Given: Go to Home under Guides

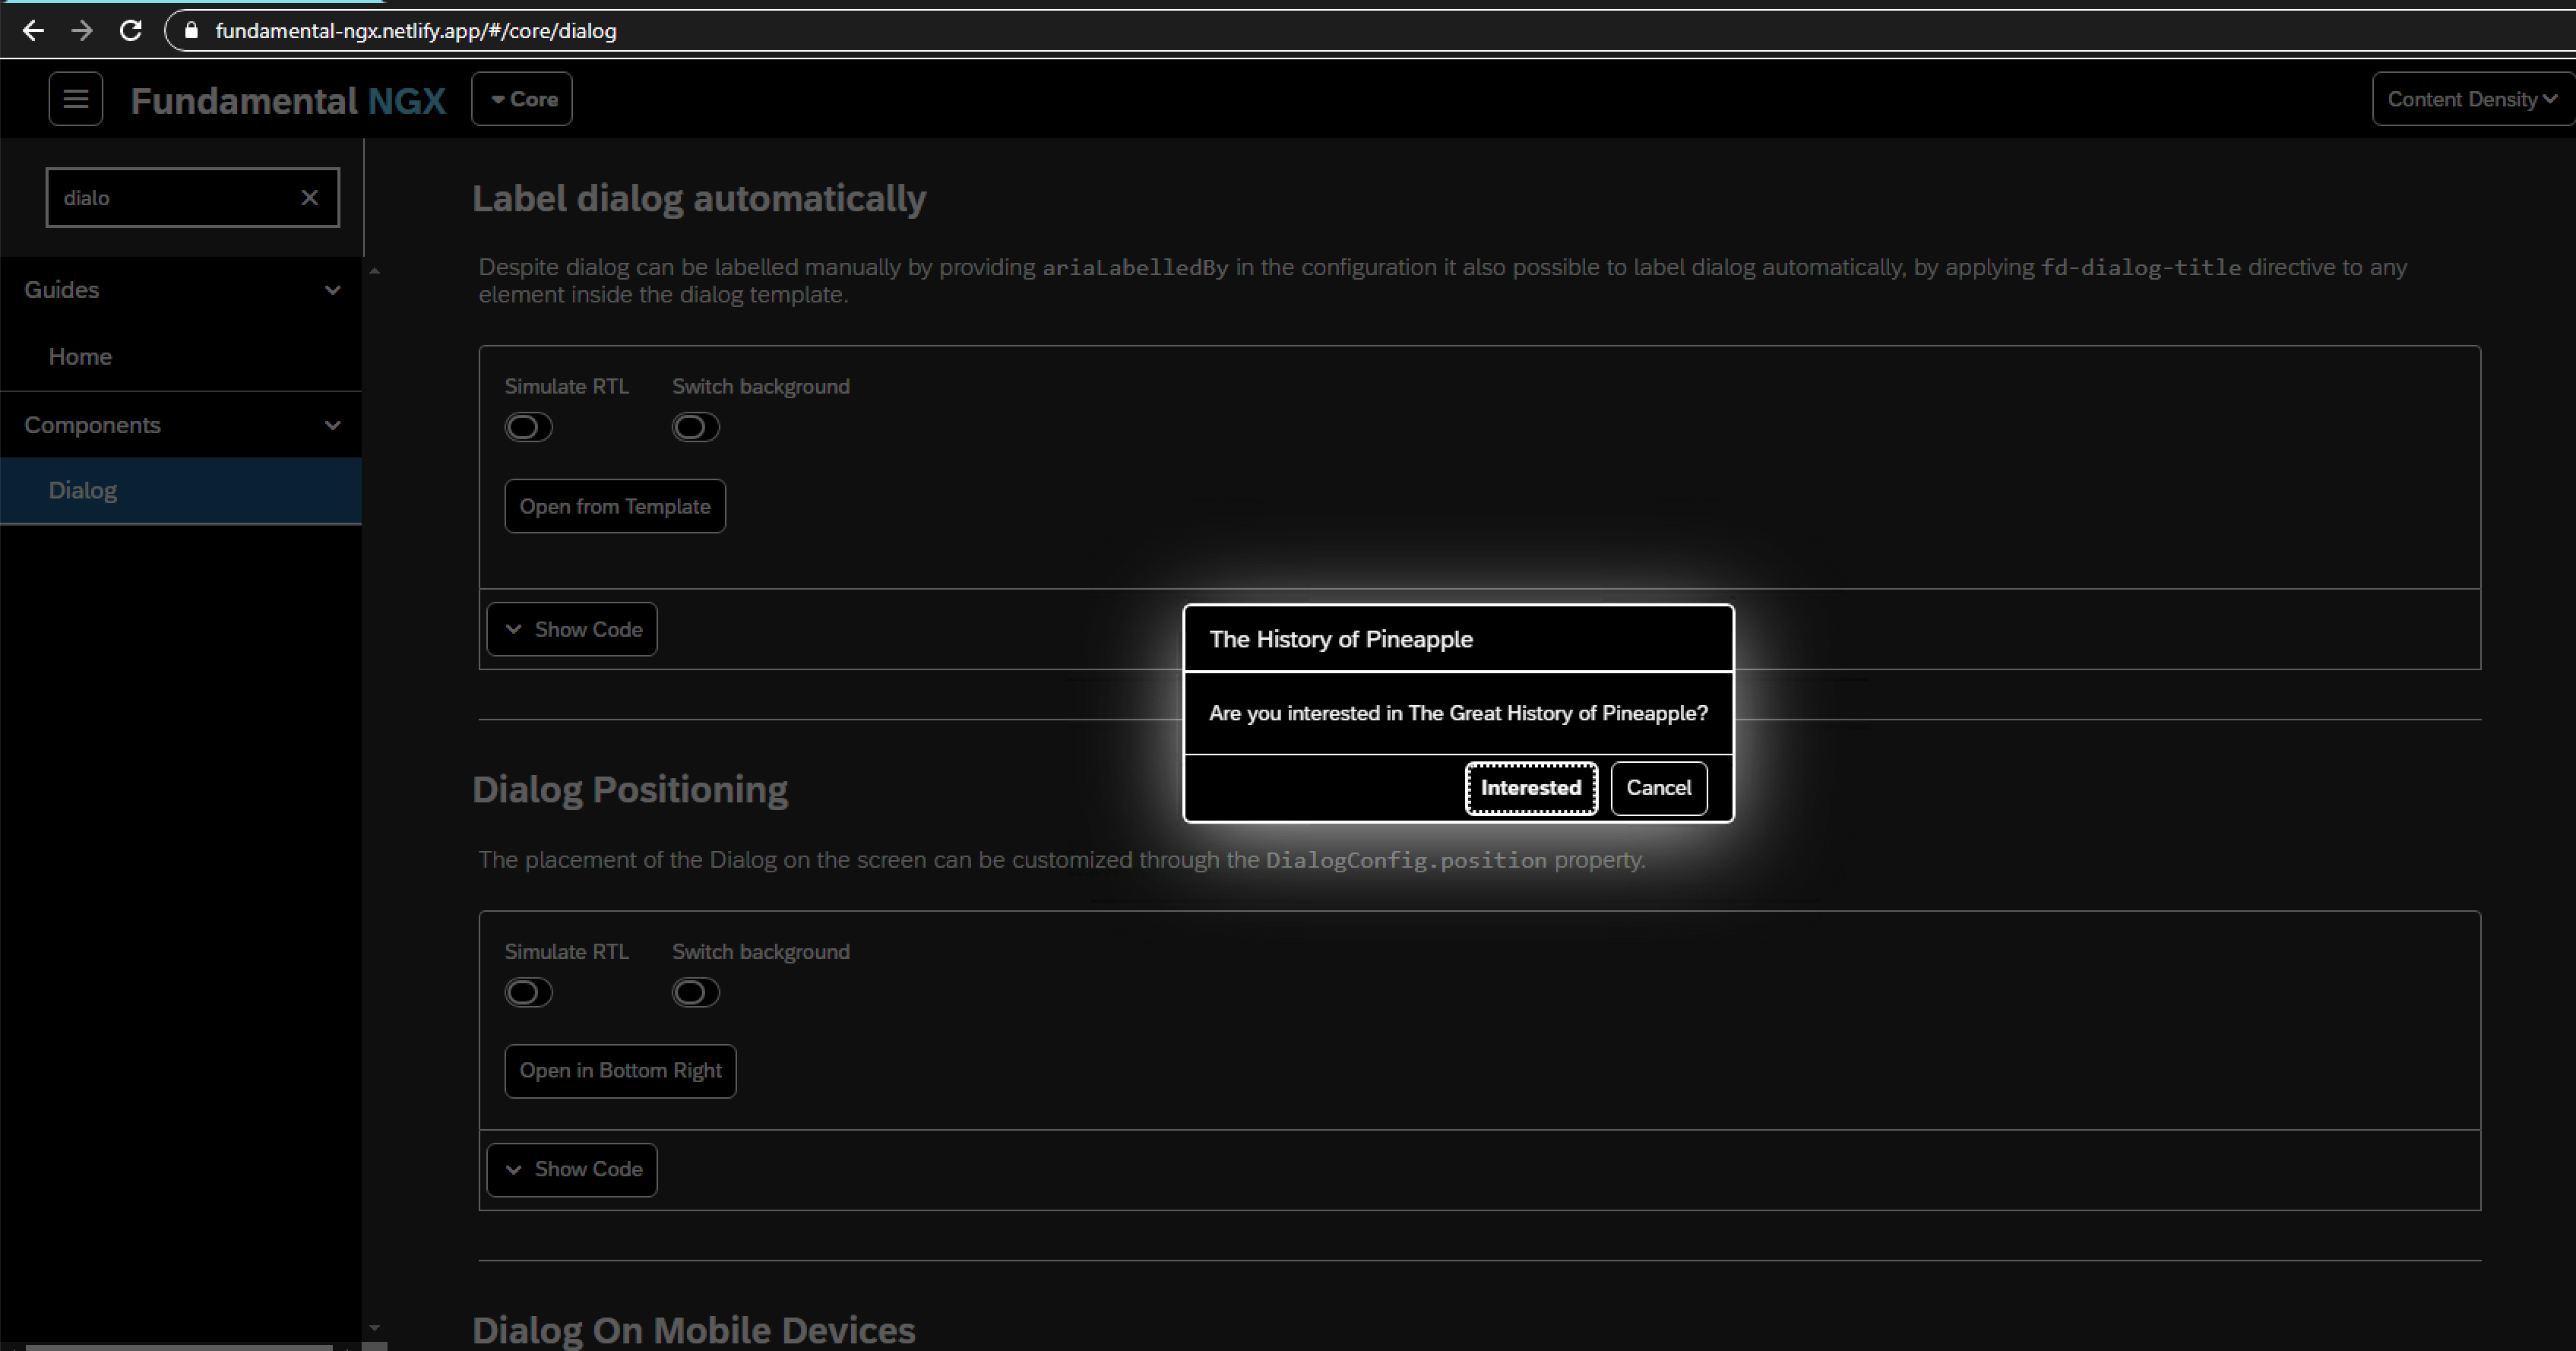Looking at the screenshot, I should [x=80, y=356].
